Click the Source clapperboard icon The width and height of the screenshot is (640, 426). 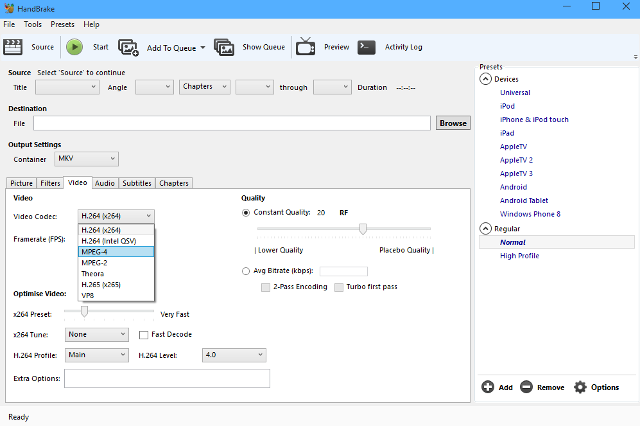tap(13, 47)
